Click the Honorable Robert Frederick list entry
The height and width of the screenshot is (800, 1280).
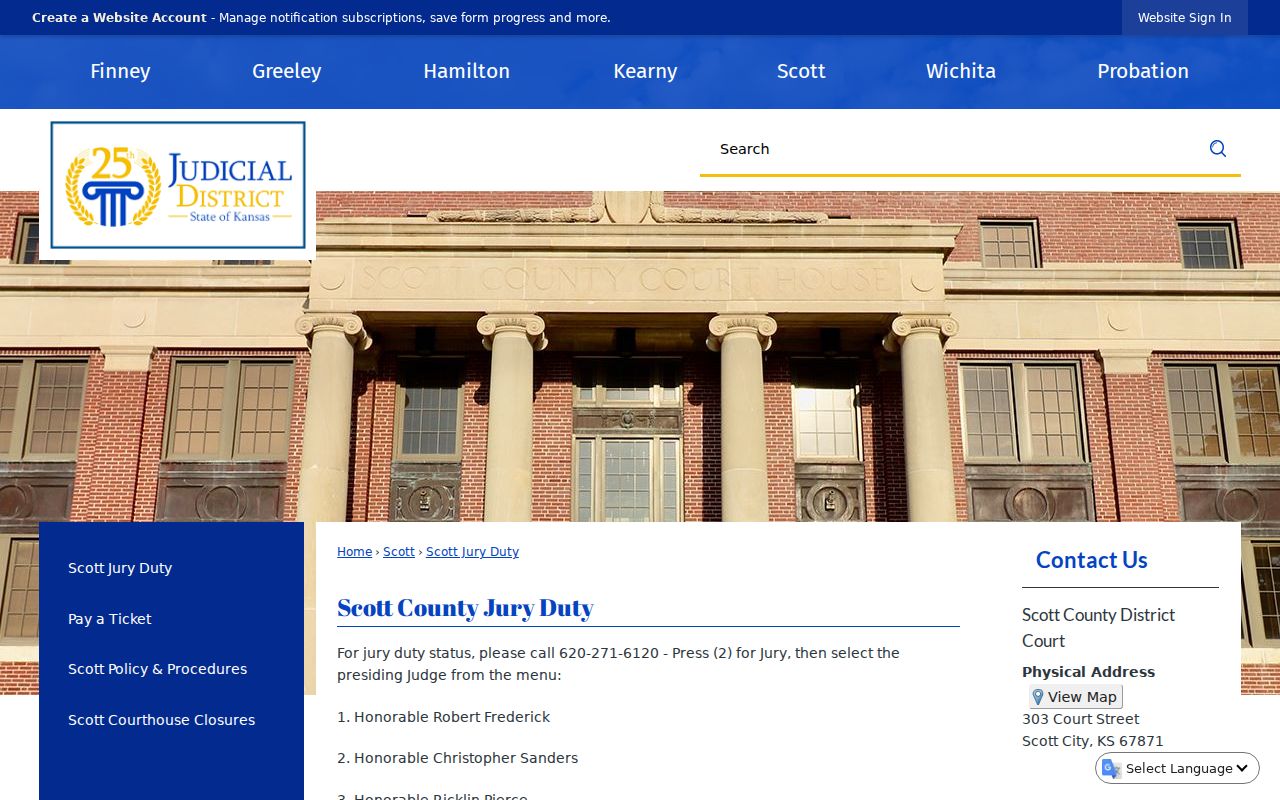443,717
